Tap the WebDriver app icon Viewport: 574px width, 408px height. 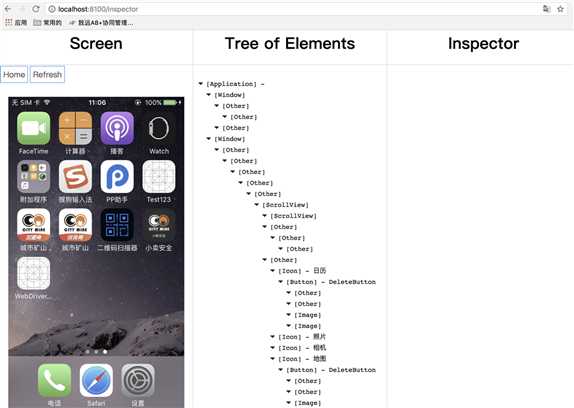click(33, 273)
